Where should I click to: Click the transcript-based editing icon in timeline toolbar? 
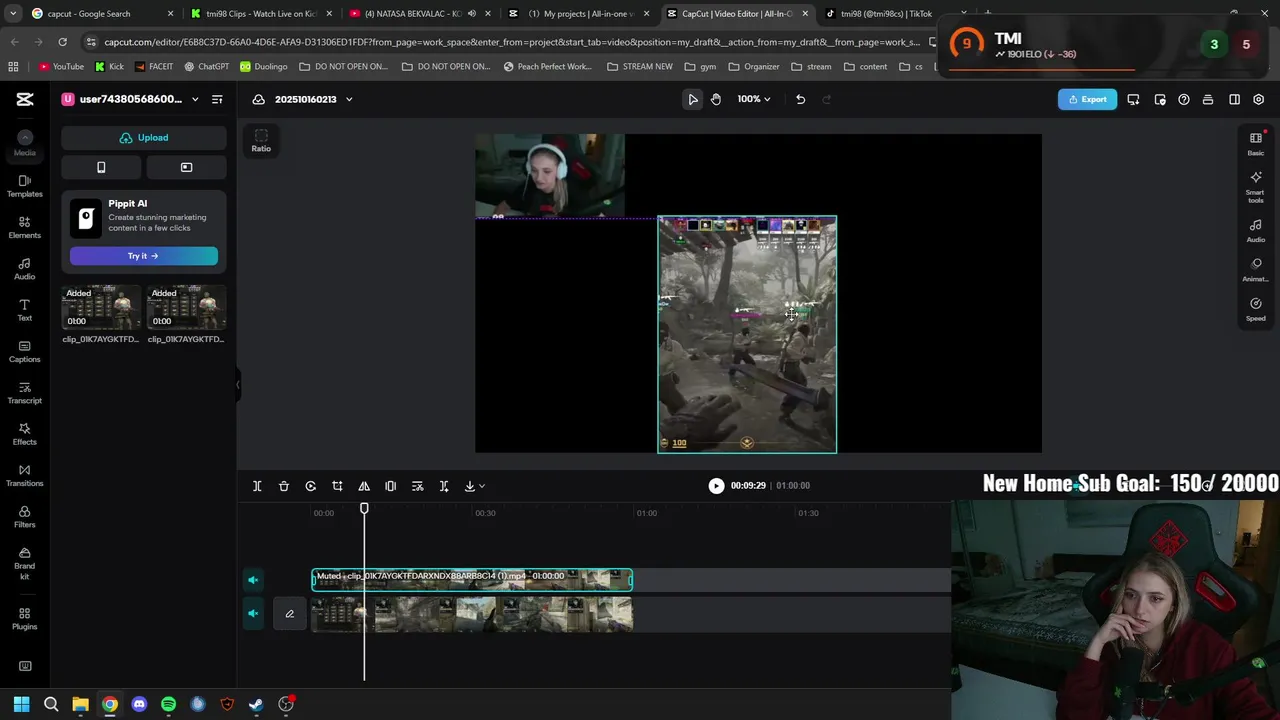417,486
